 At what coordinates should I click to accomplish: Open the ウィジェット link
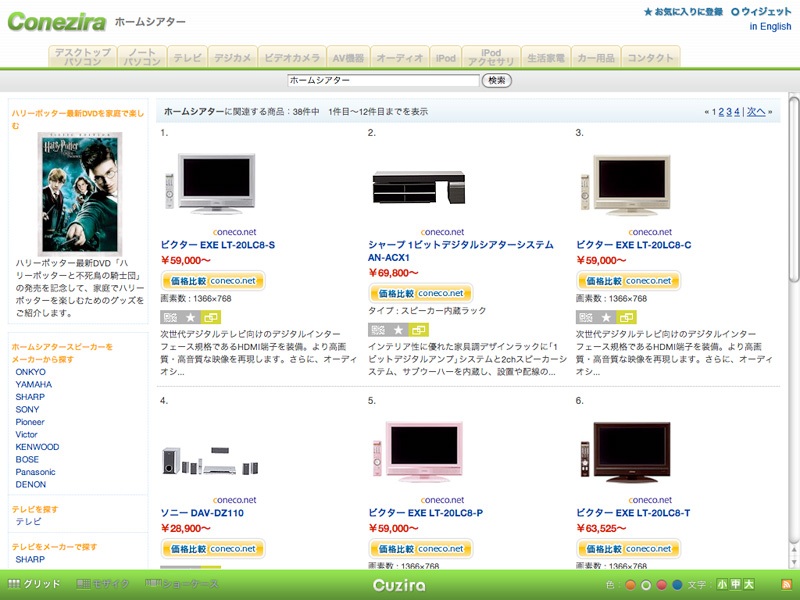point(761,11)
